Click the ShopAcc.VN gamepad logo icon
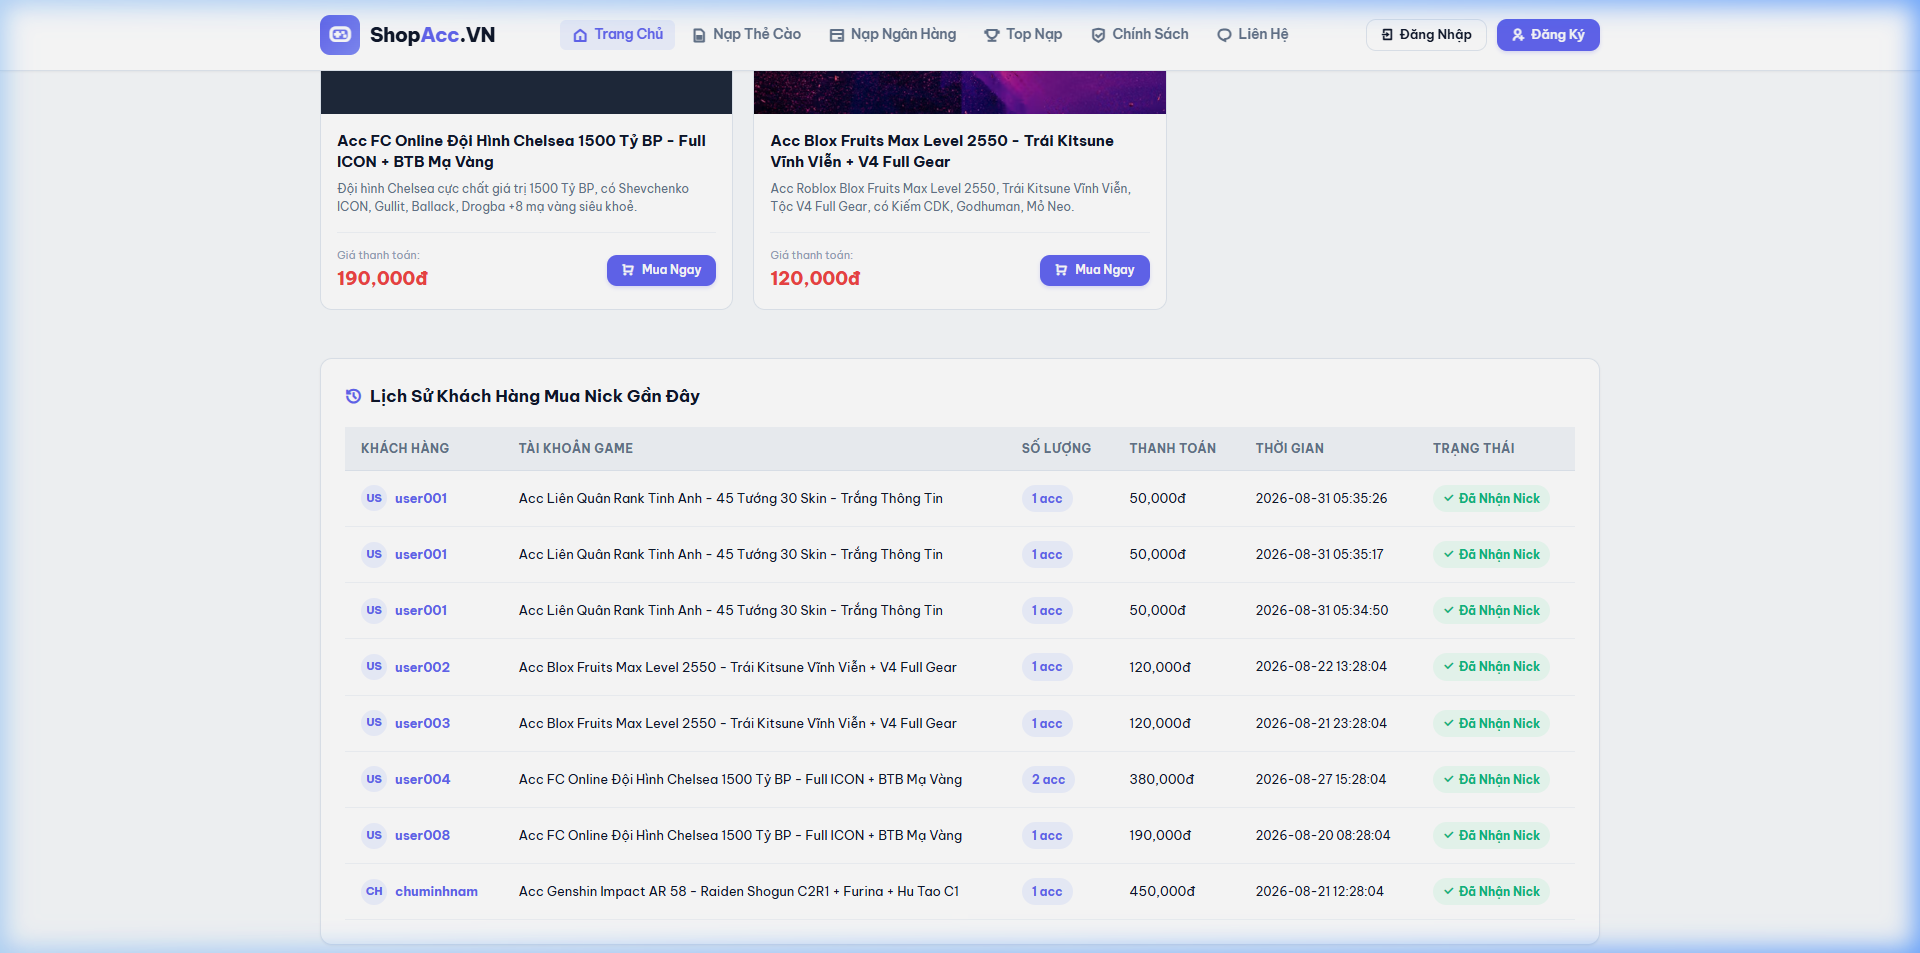The height and width of the screenshot is (953, 1920). click(x=340, y=35)
